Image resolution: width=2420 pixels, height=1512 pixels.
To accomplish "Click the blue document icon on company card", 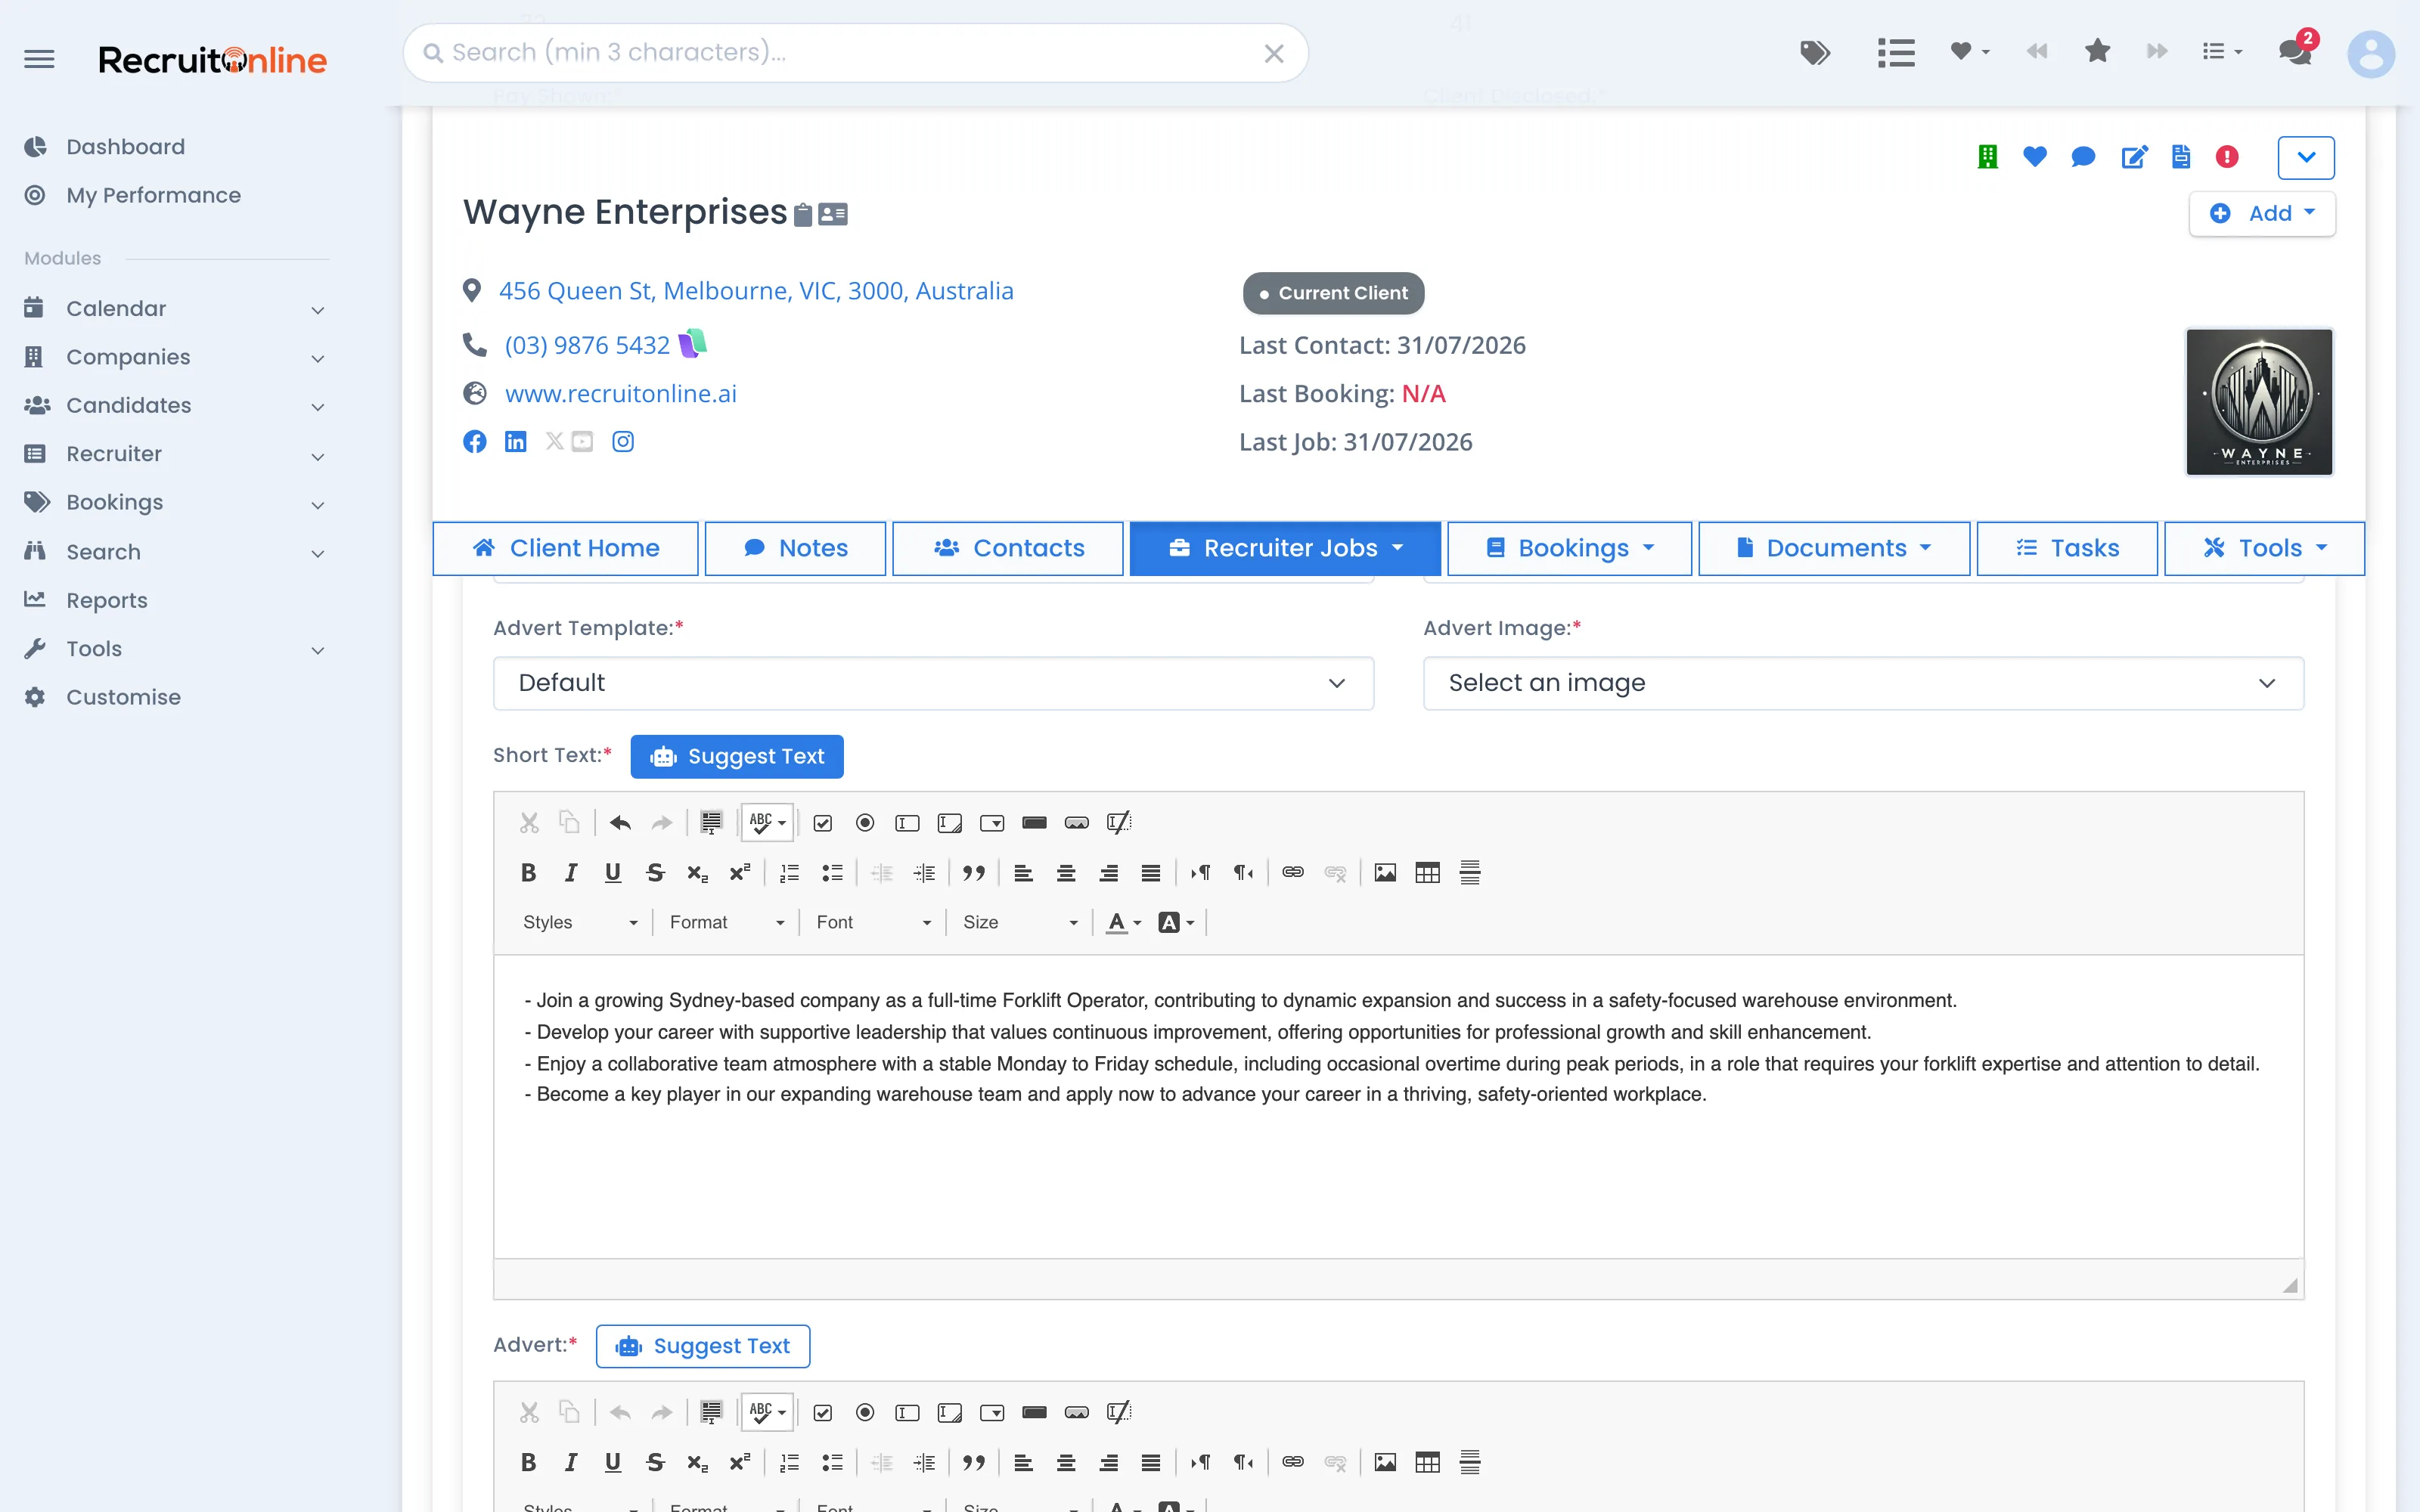I will coord(2181,157).
